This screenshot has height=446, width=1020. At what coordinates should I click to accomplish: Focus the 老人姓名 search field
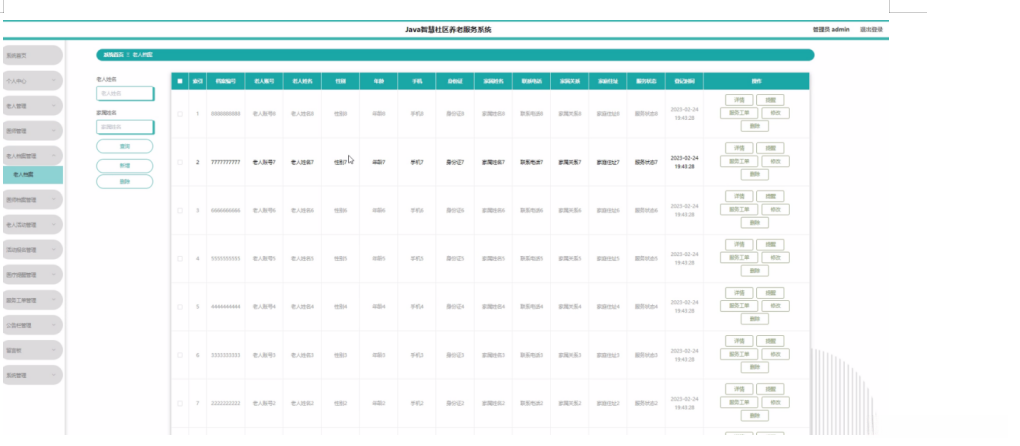[x=125, y=94]
